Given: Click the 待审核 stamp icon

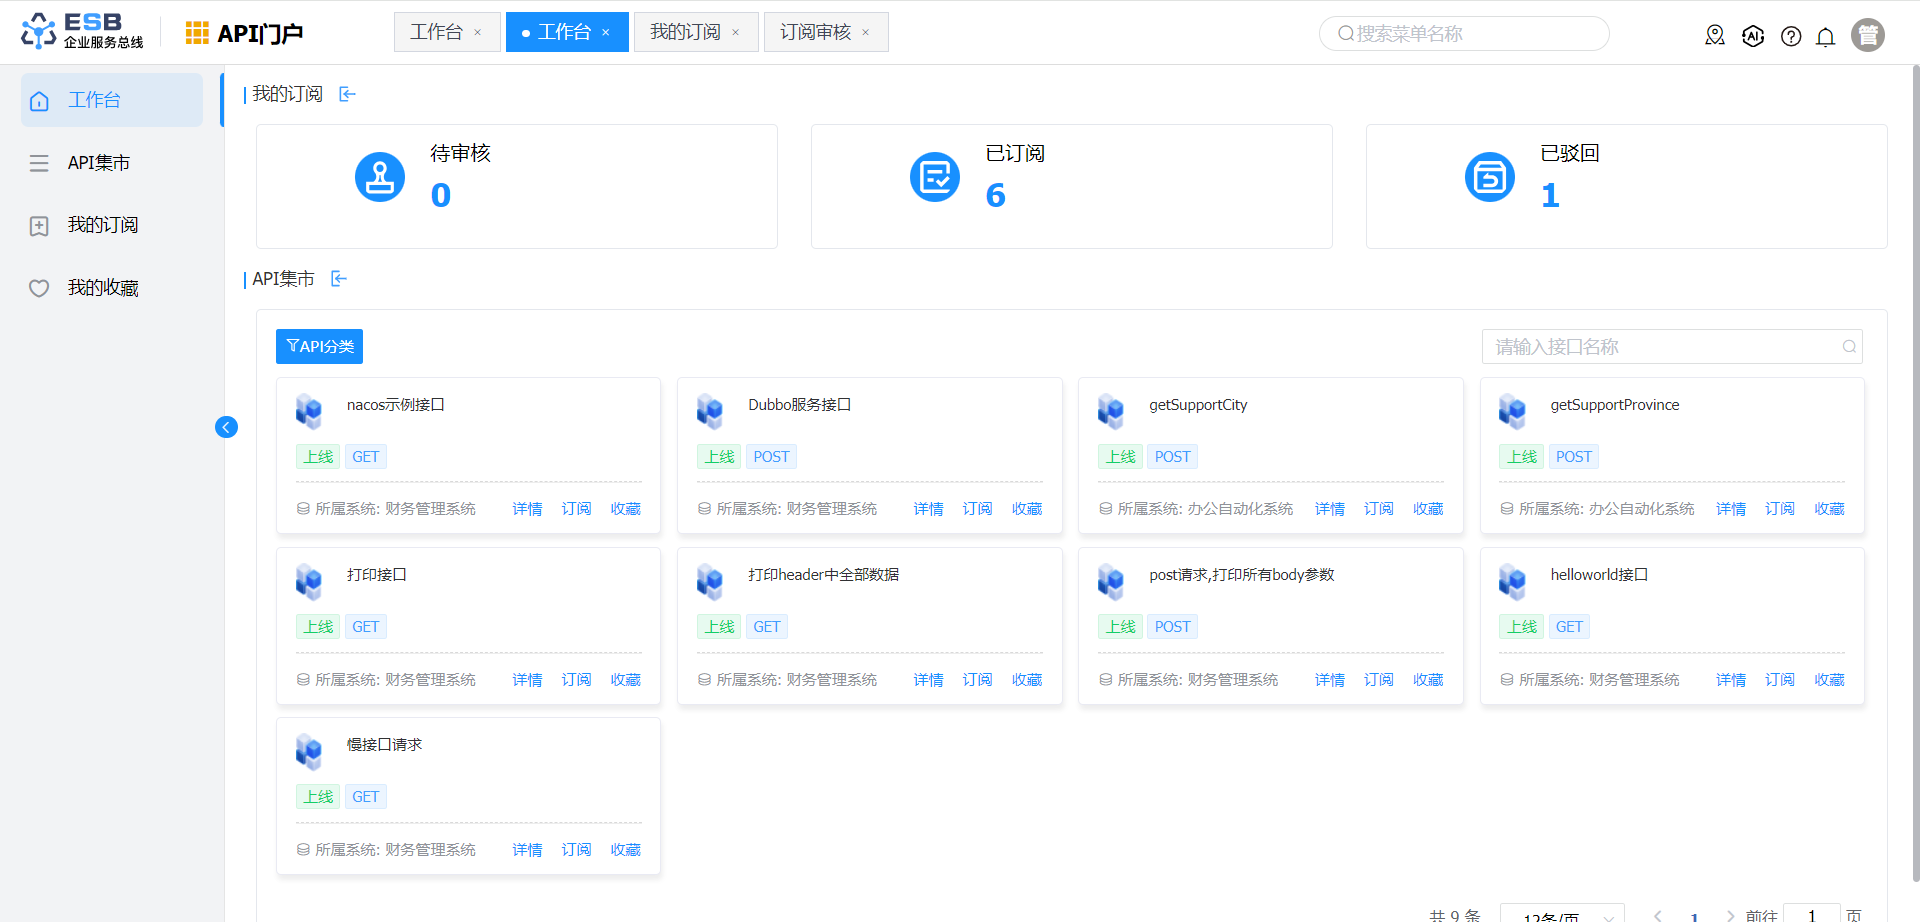Looking at the screenshot, I should [380, 178].
